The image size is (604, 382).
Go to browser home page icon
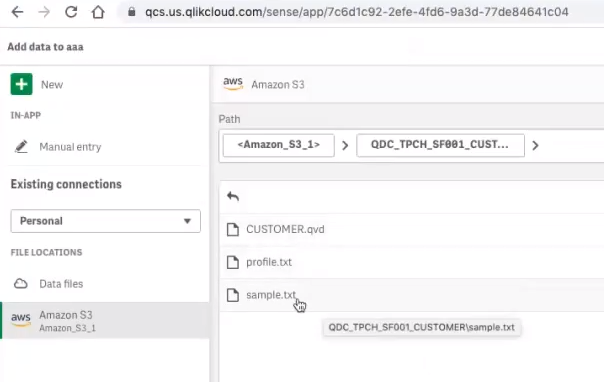click(x=98, y=12)
